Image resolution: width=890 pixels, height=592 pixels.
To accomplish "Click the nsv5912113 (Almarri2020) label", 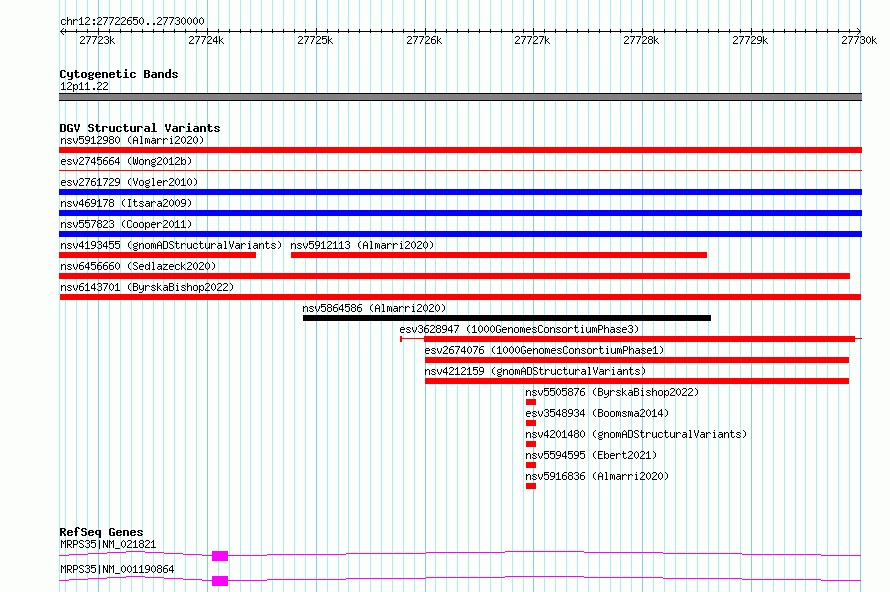I will [362, 245].
